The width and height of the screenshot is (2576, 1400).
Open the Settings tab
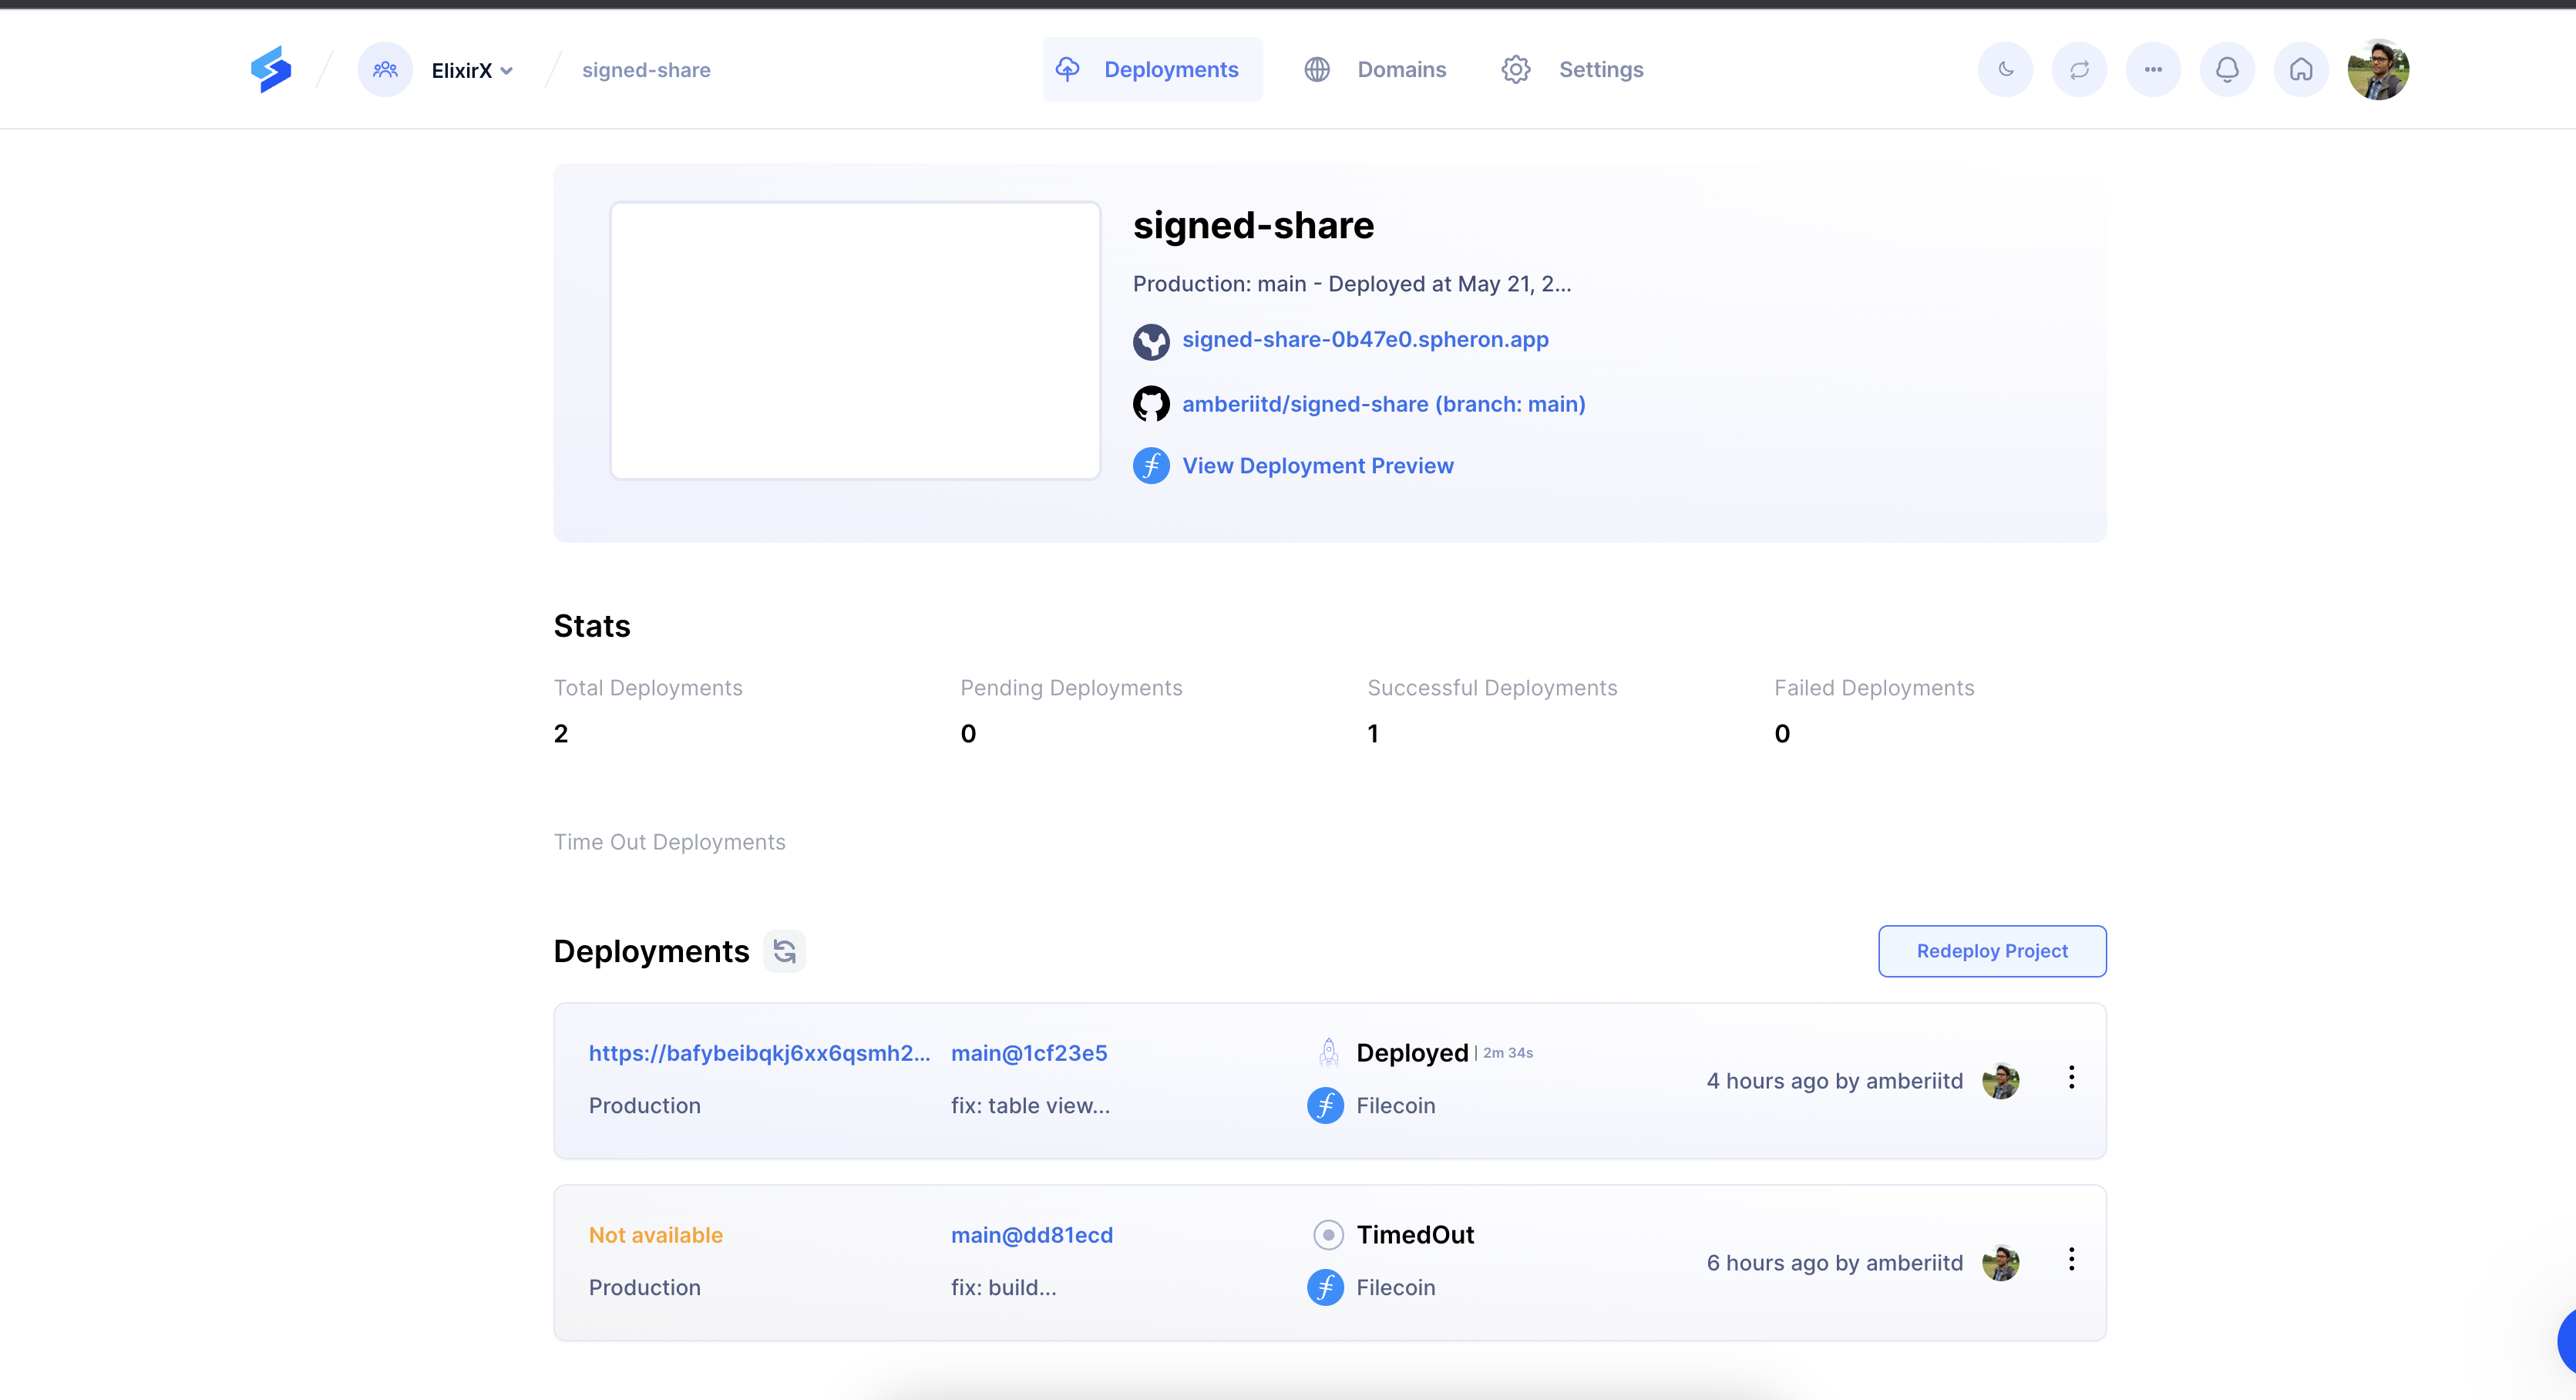pyautogui.click(x=1572, y=69)
